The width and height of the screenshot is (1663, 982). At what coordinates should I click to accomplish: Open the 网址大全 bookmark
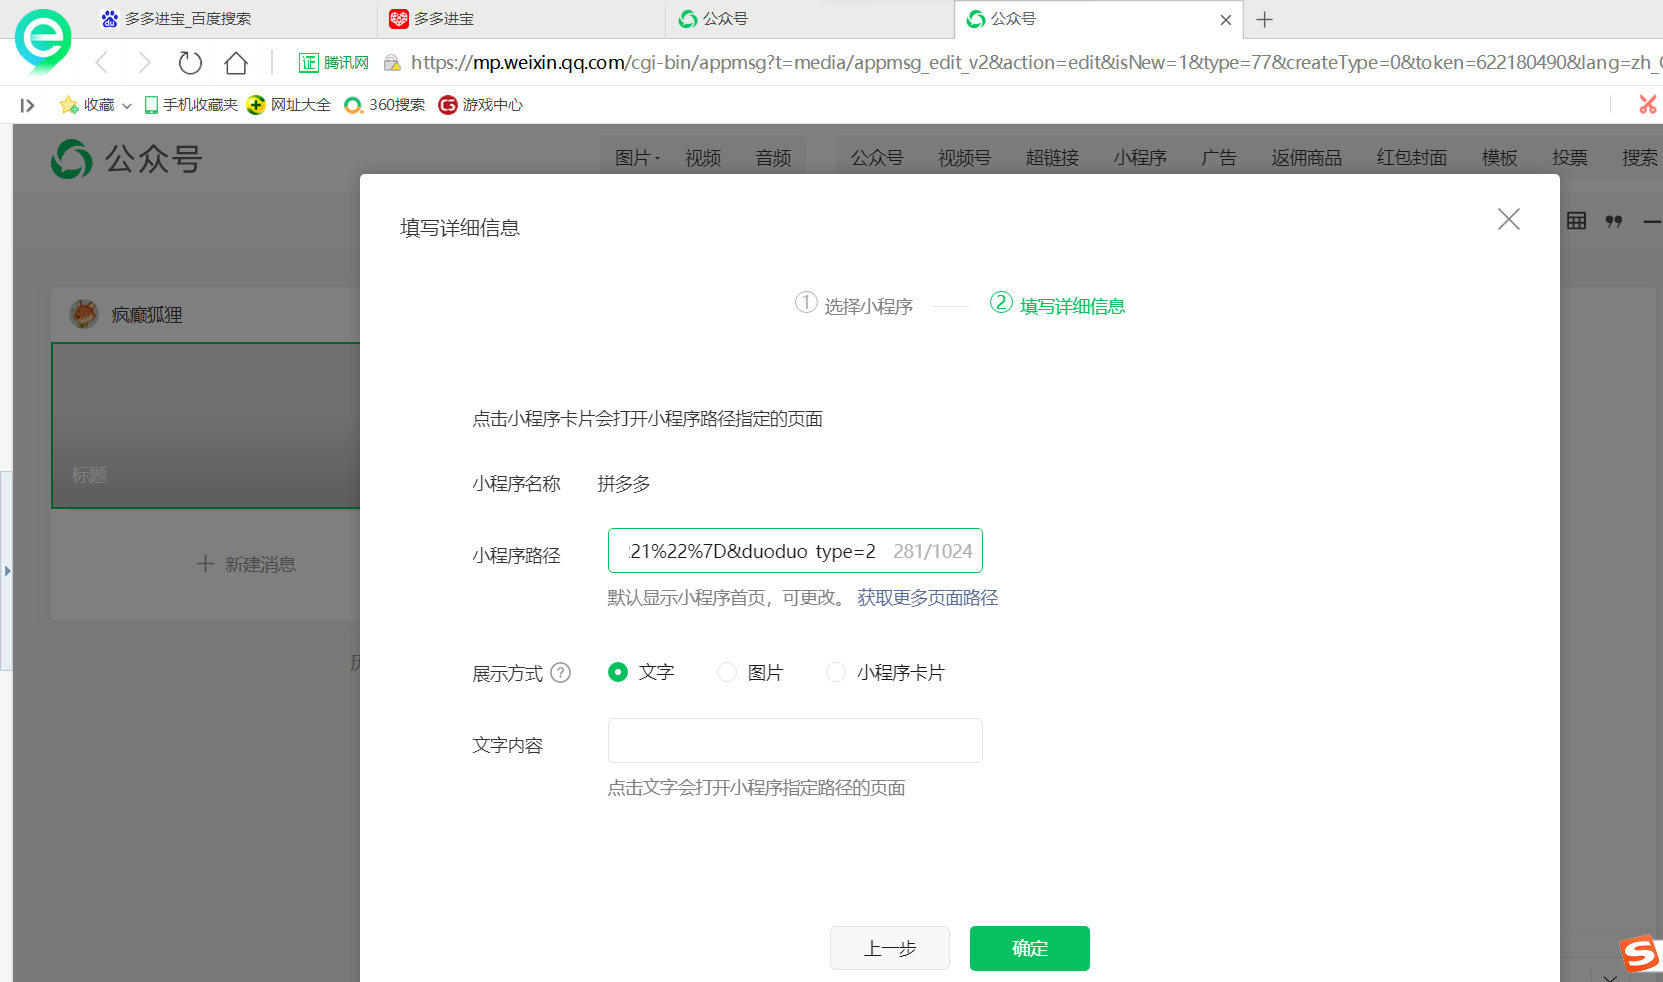click(x=289, y=104)
